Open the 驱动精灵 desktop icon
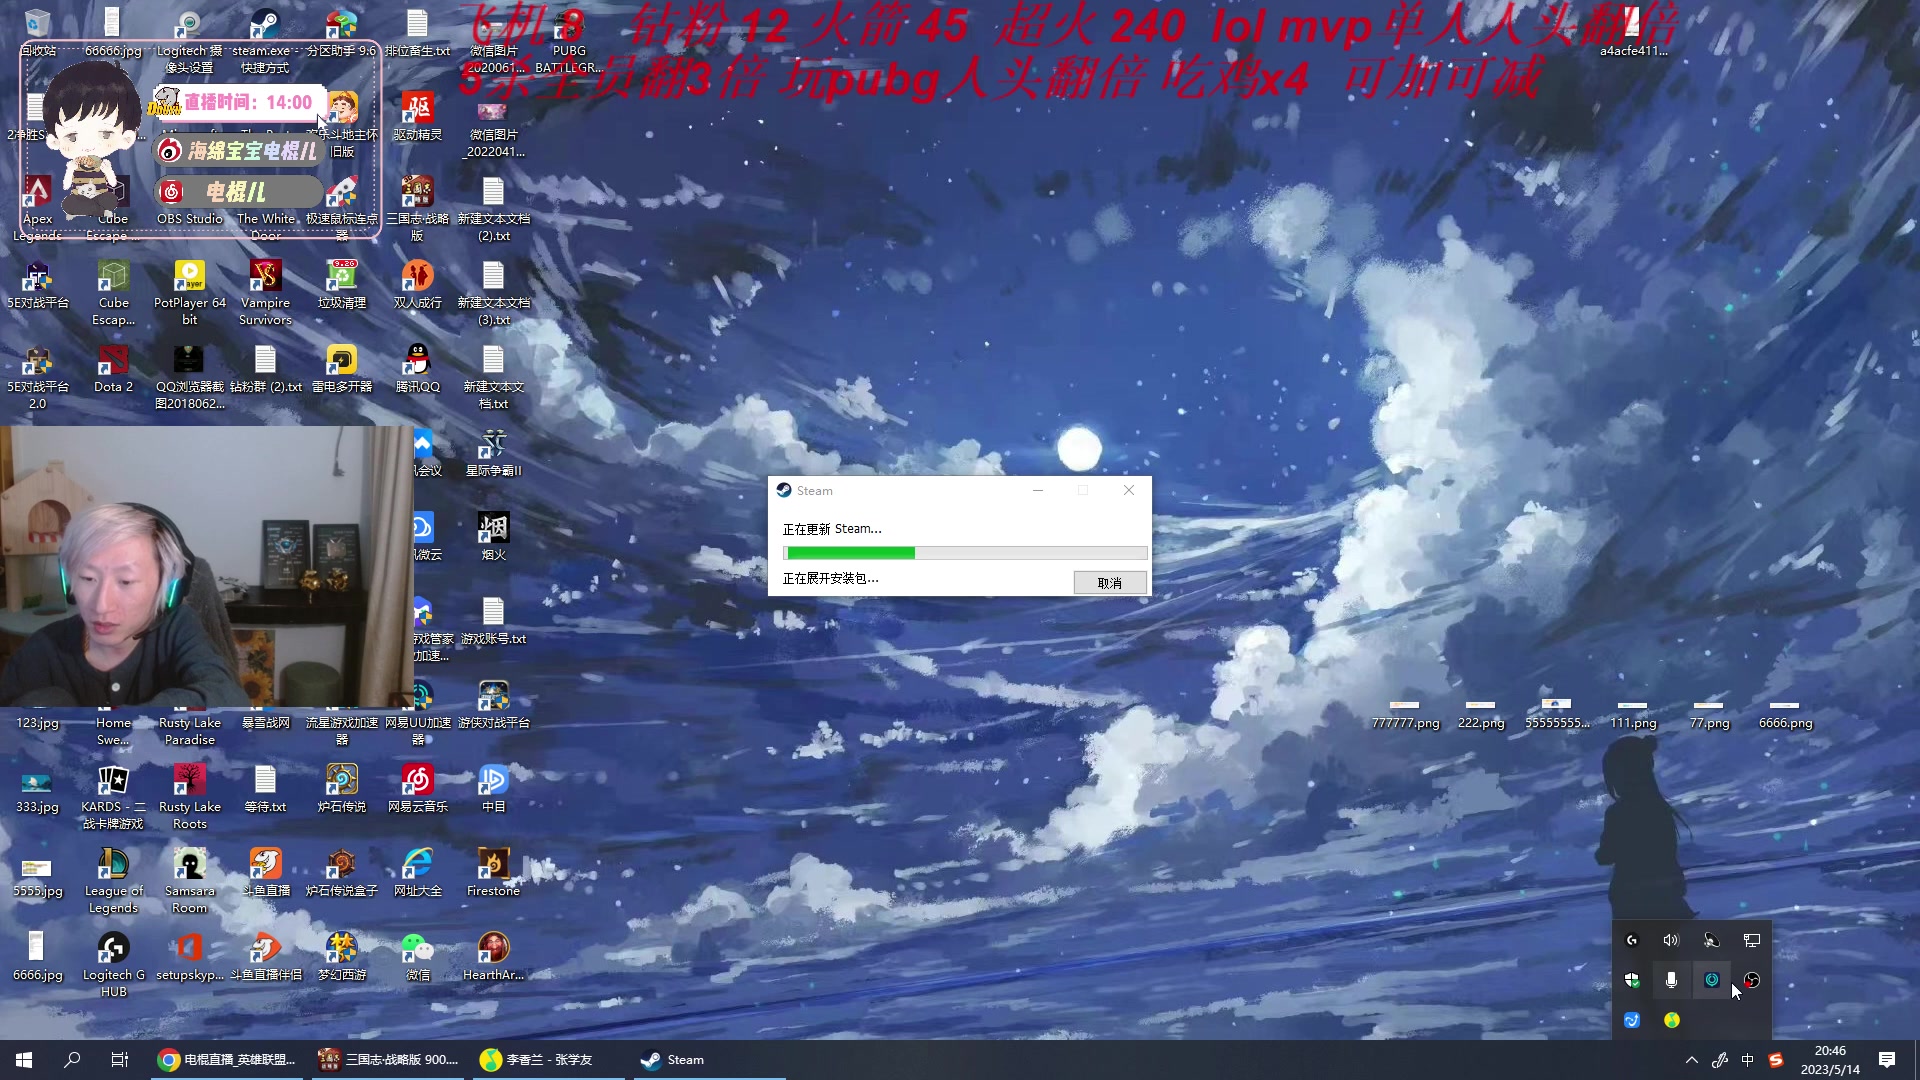 pyautogui.click(x=417, y=118)
